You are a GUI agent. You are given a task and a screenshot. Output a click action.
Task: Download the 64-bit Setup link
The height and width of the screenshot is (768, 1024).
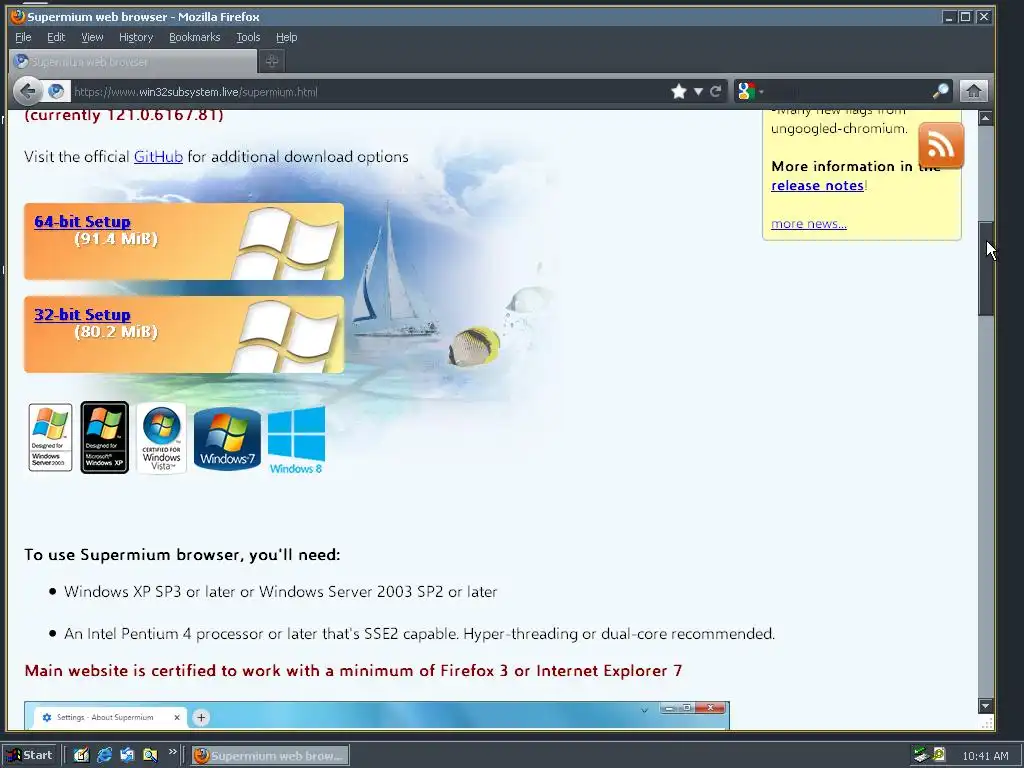82,221
